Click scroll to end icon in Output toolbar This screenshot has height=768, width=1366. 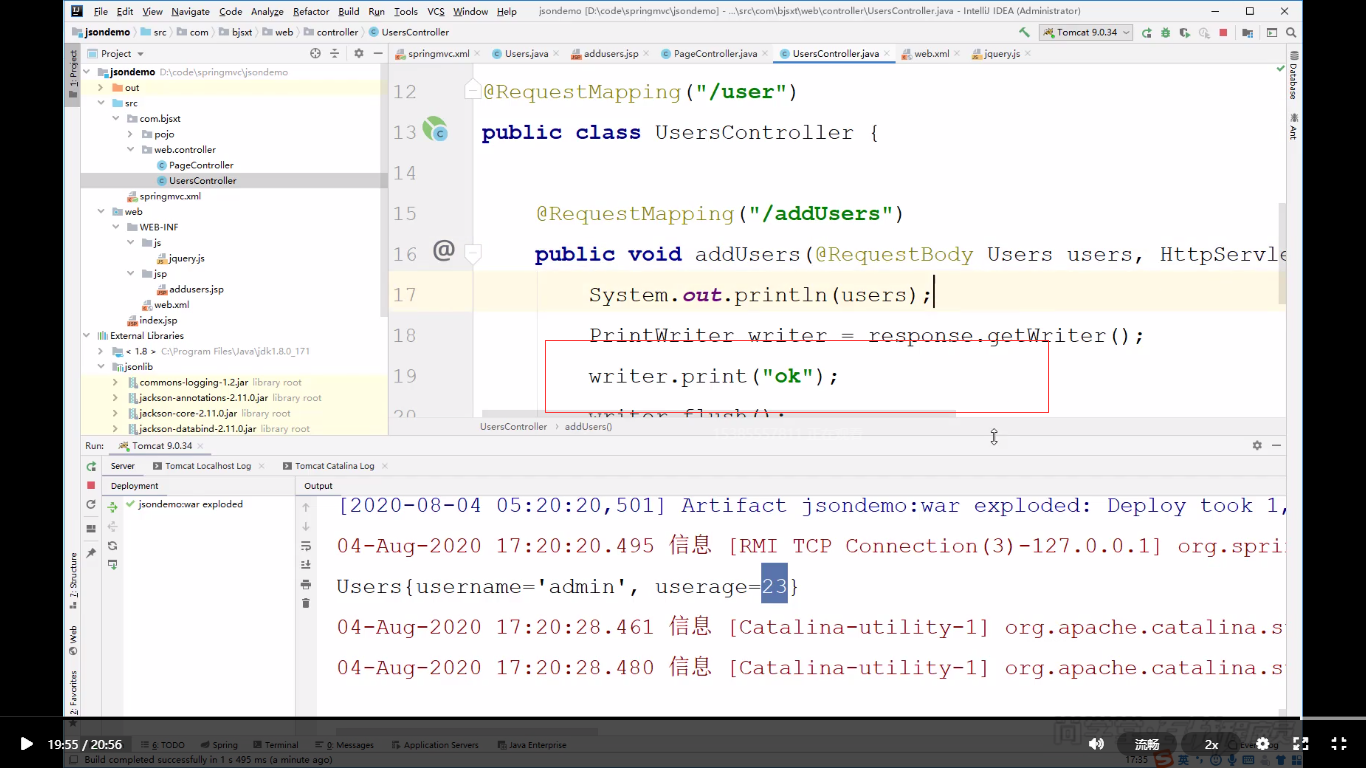[x=306, y=565]
